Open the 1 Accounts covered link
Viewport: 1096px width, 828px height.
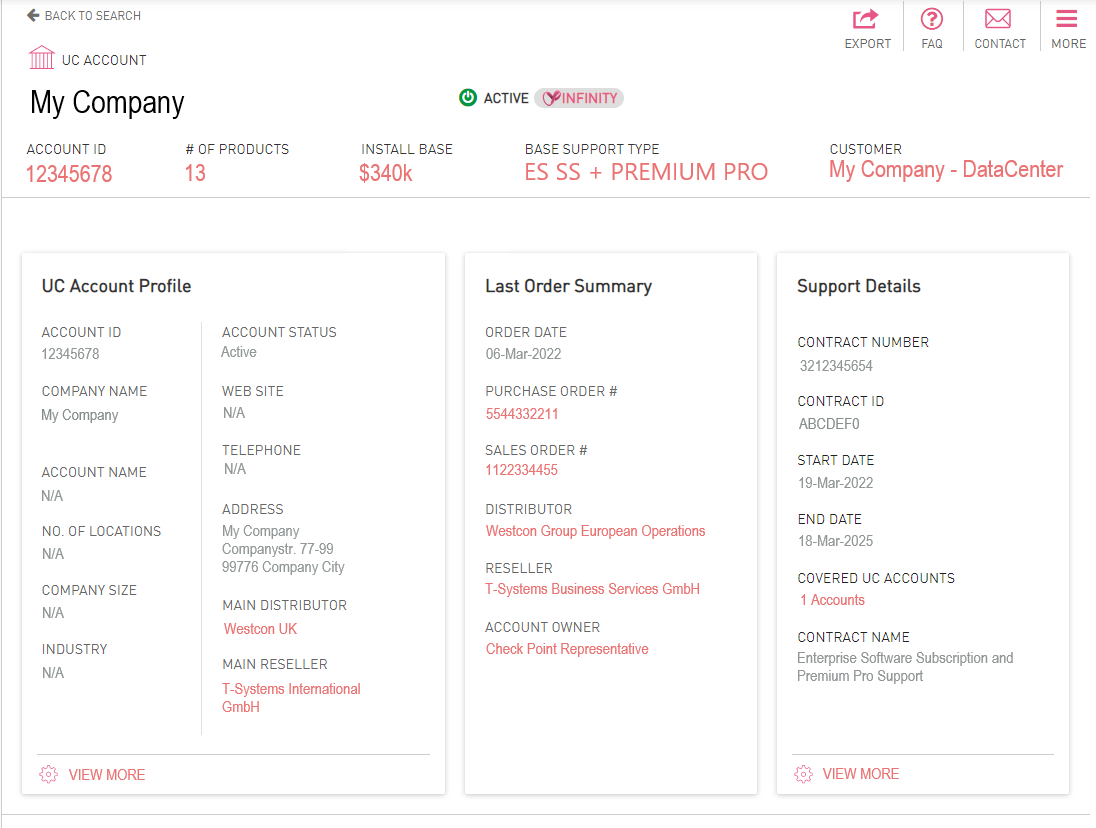point(832,600)
